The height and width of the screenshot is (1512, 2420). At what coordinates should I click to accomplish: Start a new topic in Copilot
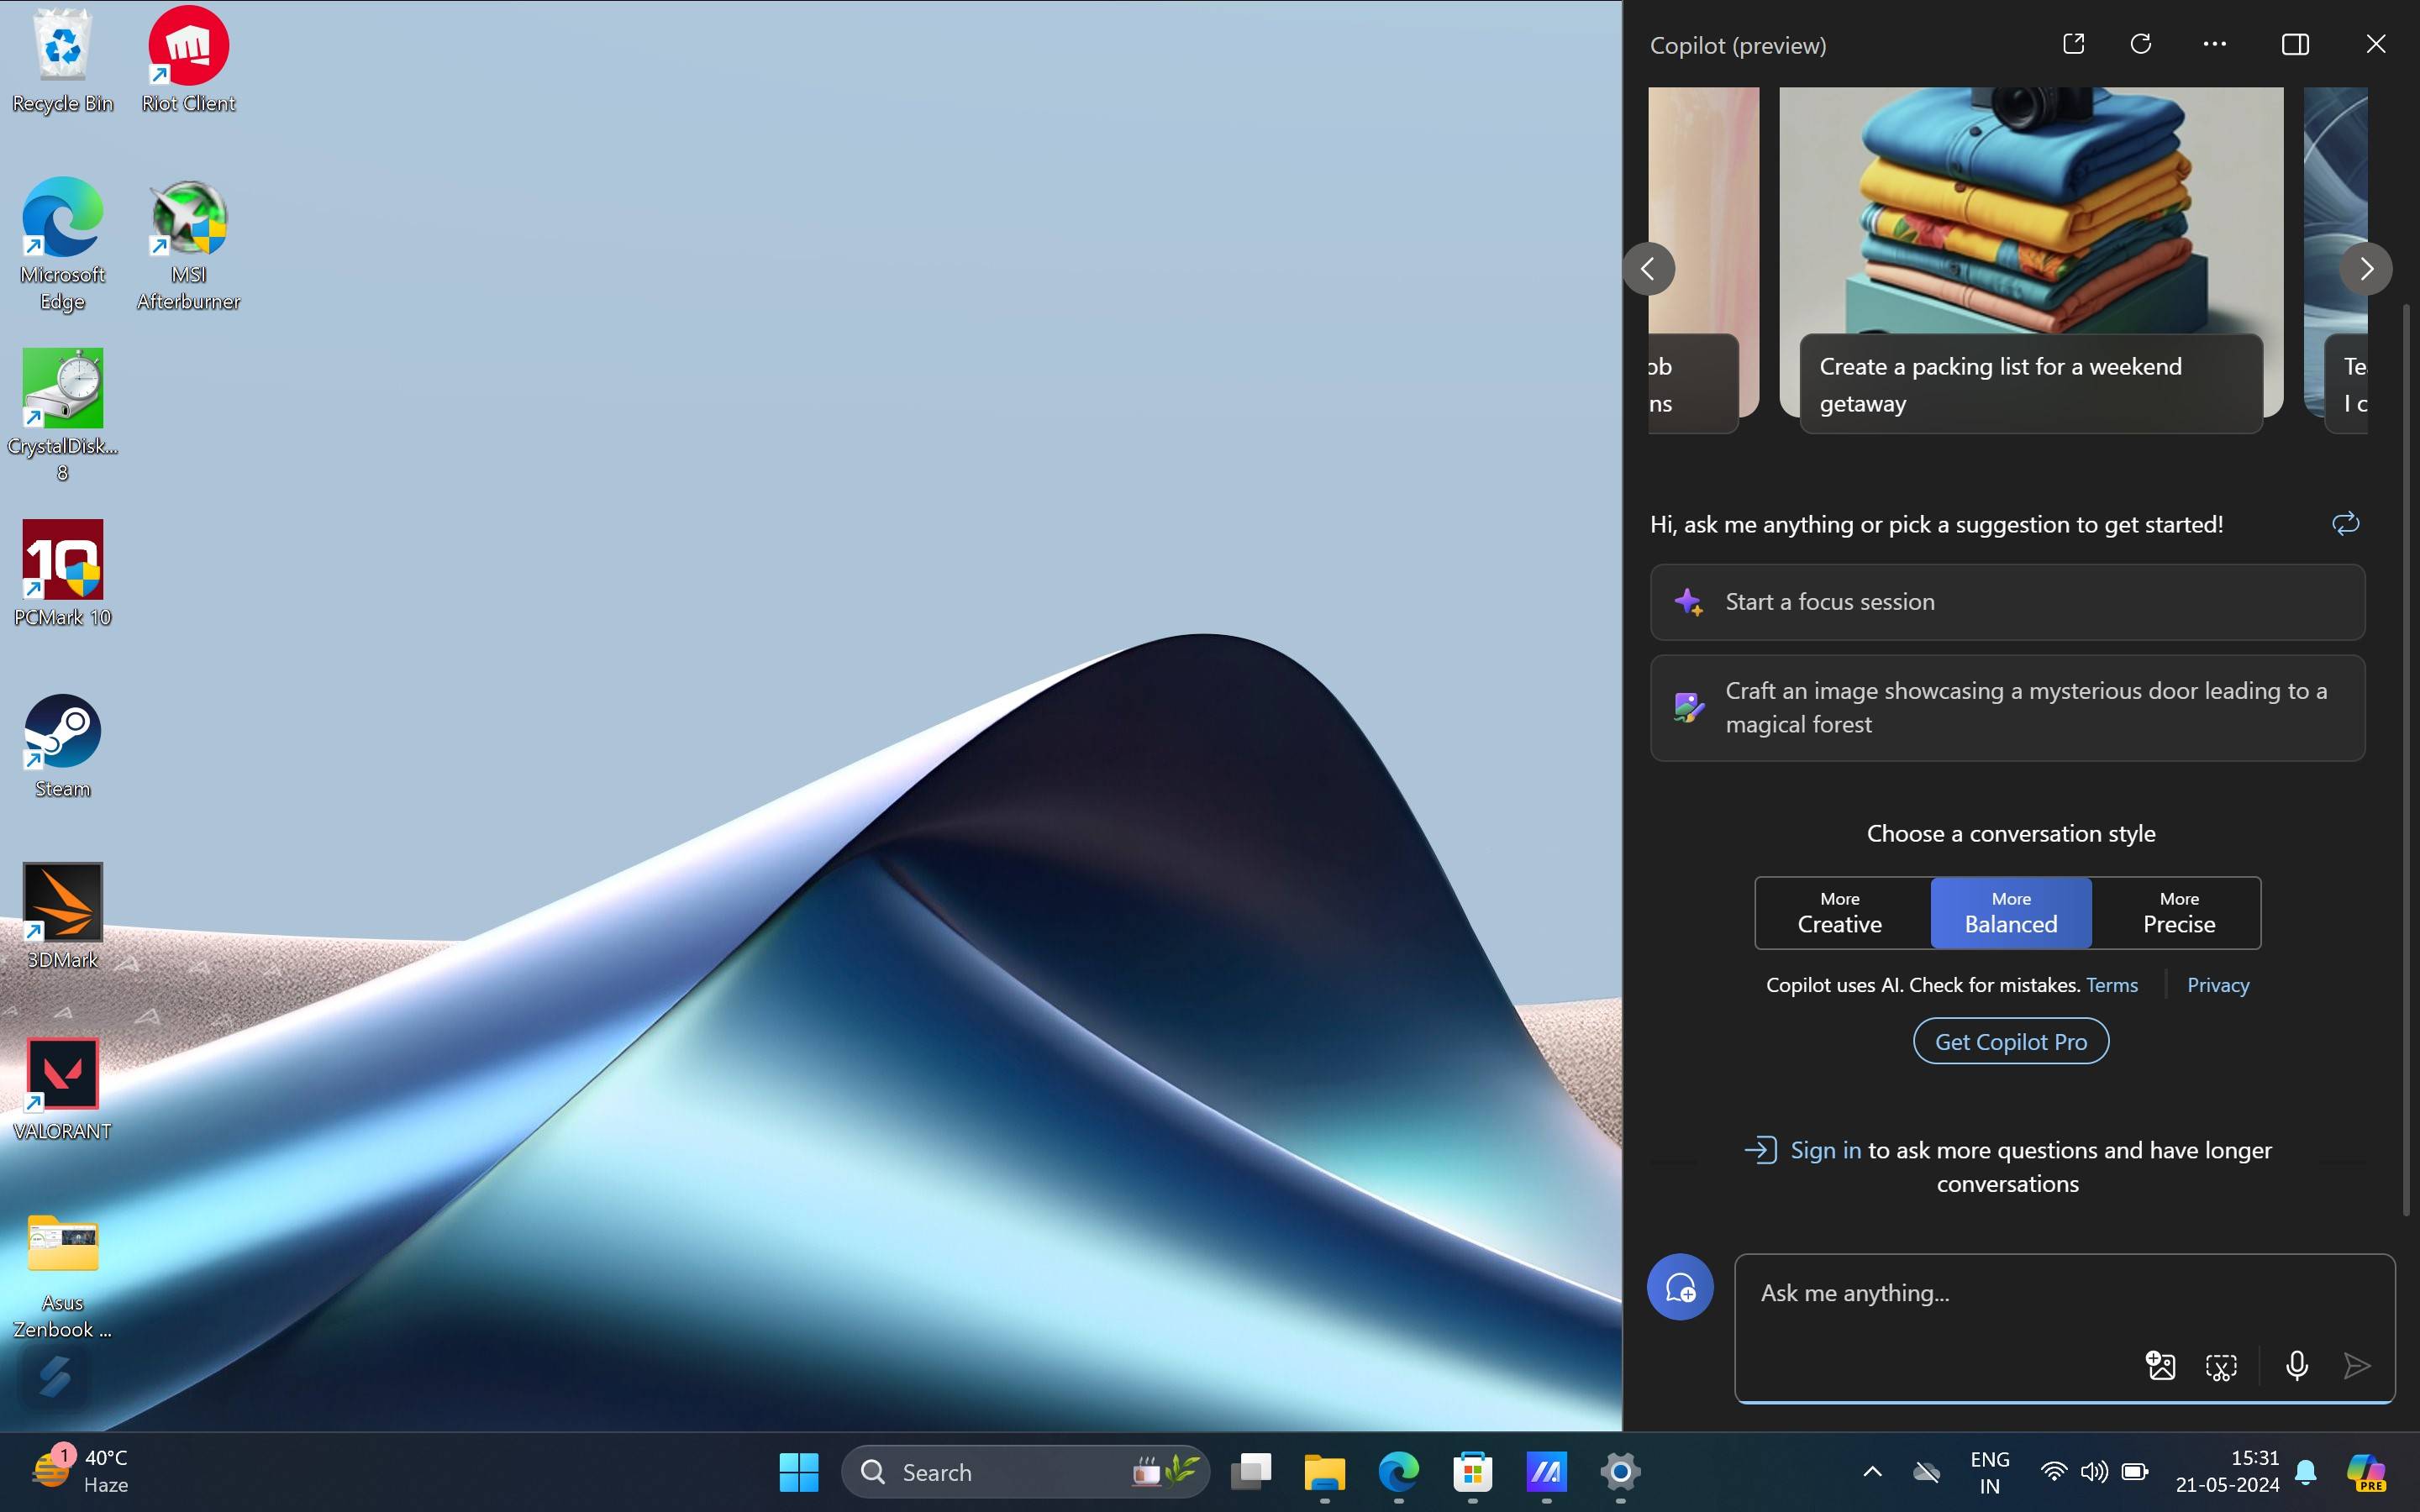[x=1680, y=1287]
